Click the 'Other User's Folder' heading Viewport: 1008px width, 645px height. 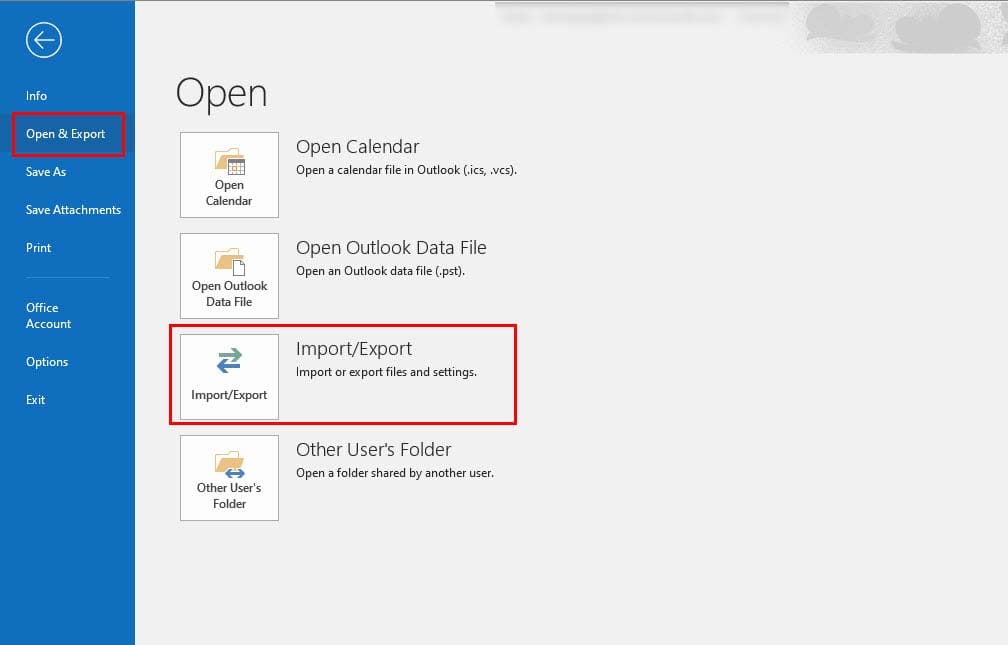[x=374, y=450]
